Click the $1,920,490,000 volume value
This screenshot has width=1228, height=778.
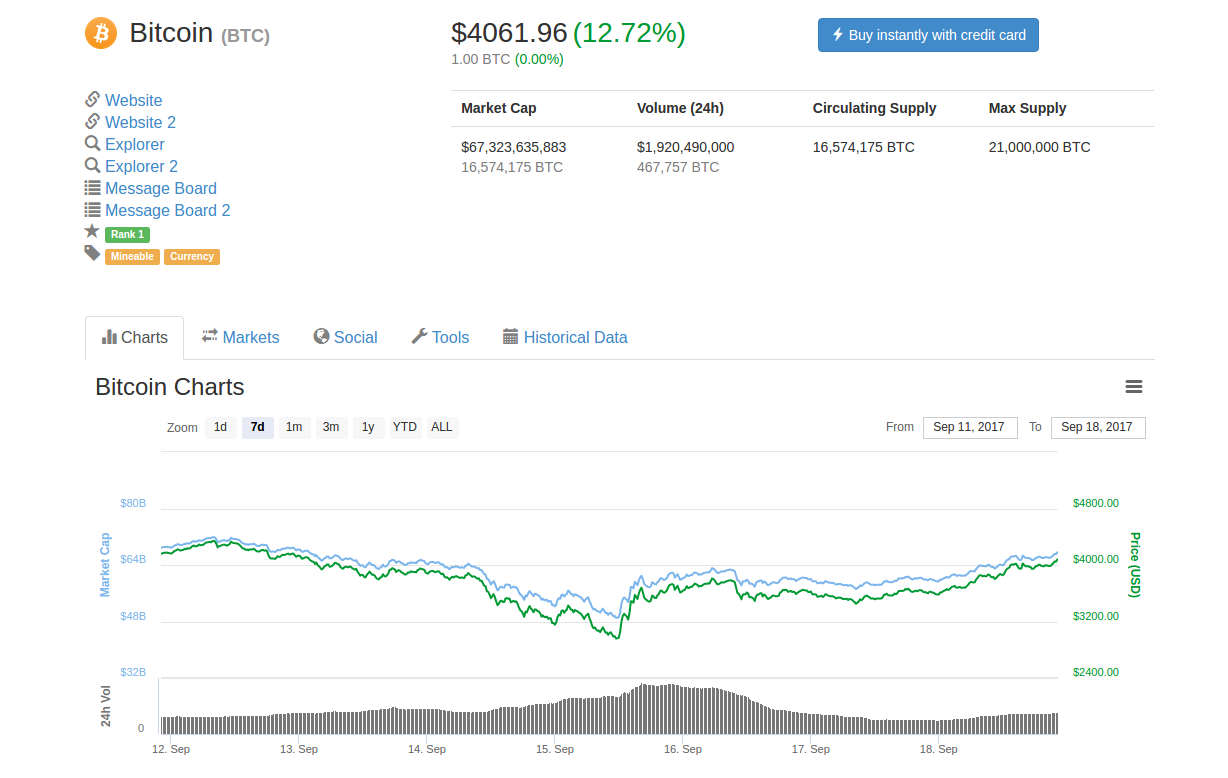[x=685, y=147]
